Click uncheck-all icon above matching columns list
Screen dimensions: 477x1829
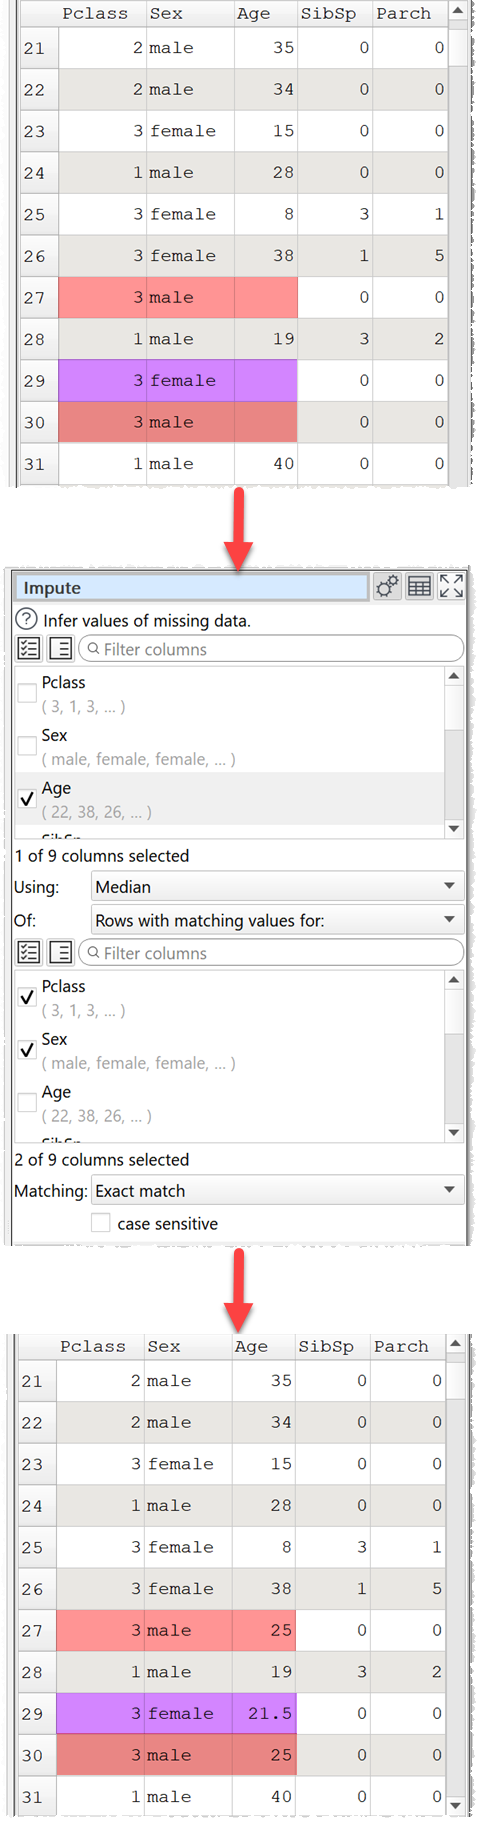[x=60, y=953]
